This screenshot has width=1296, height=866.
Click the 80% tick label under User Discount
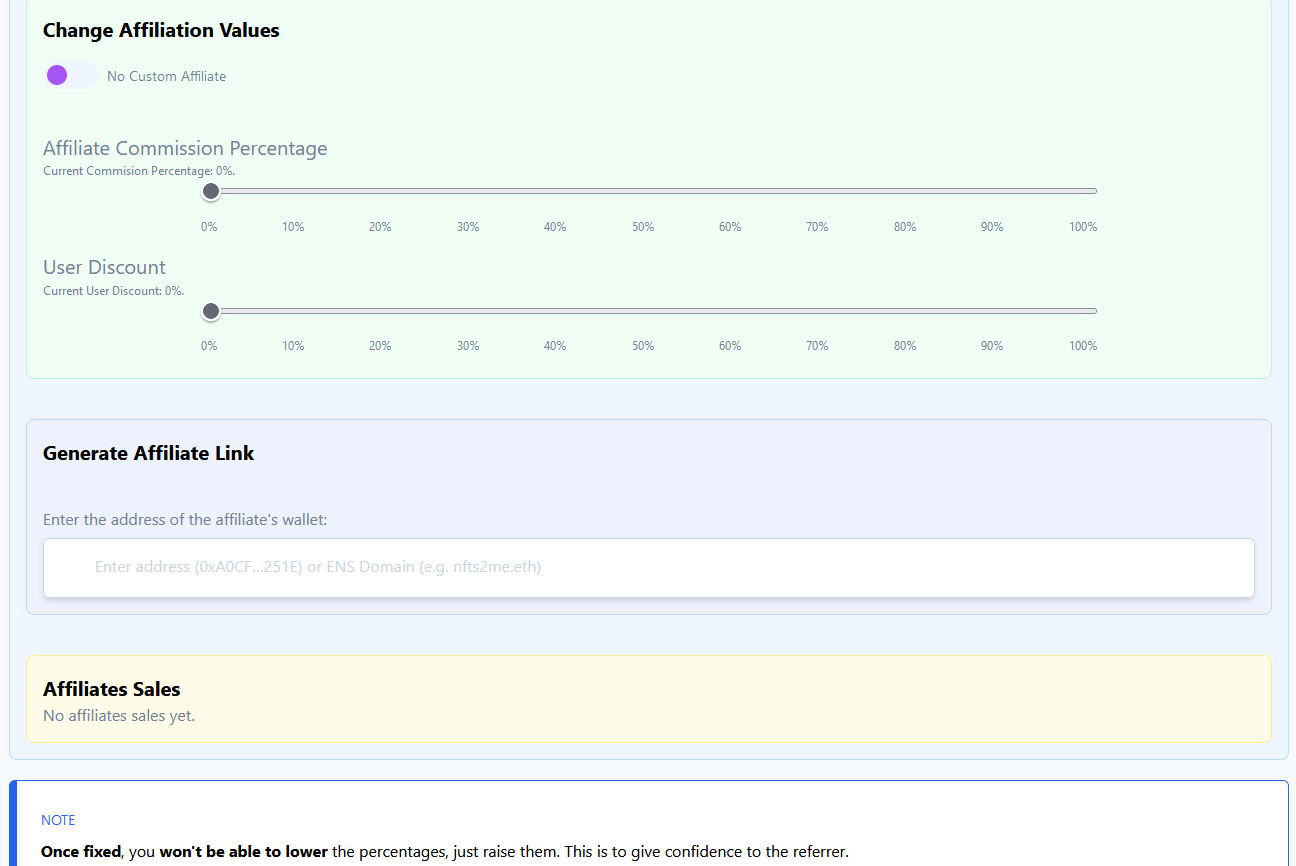905,346
